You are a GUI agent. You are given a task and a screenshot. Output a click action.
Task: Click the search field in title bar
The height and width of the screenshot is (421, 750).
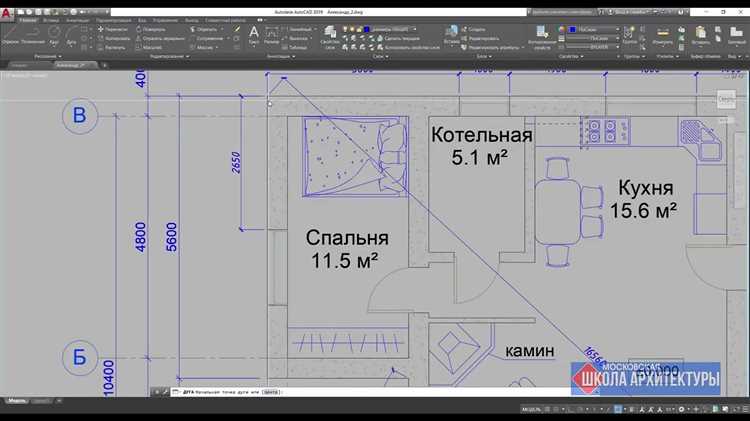coord(562,11)
